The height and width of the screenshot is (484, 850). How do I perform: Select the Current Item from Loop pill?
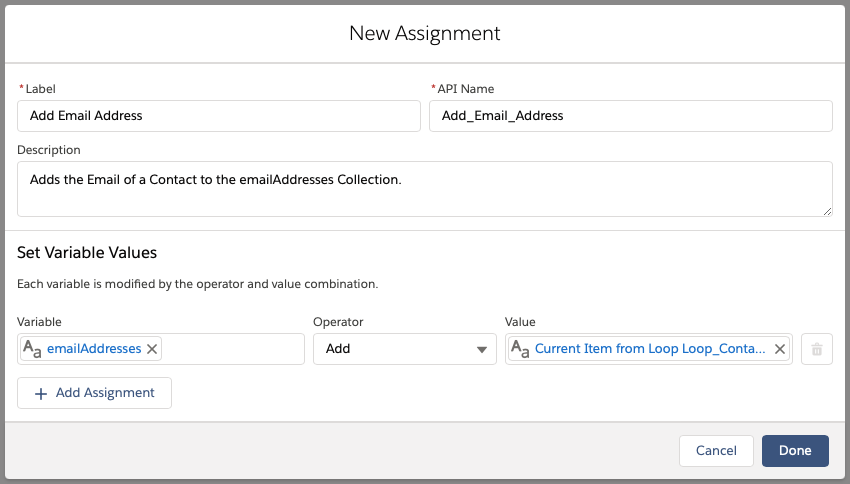[650, 349]
